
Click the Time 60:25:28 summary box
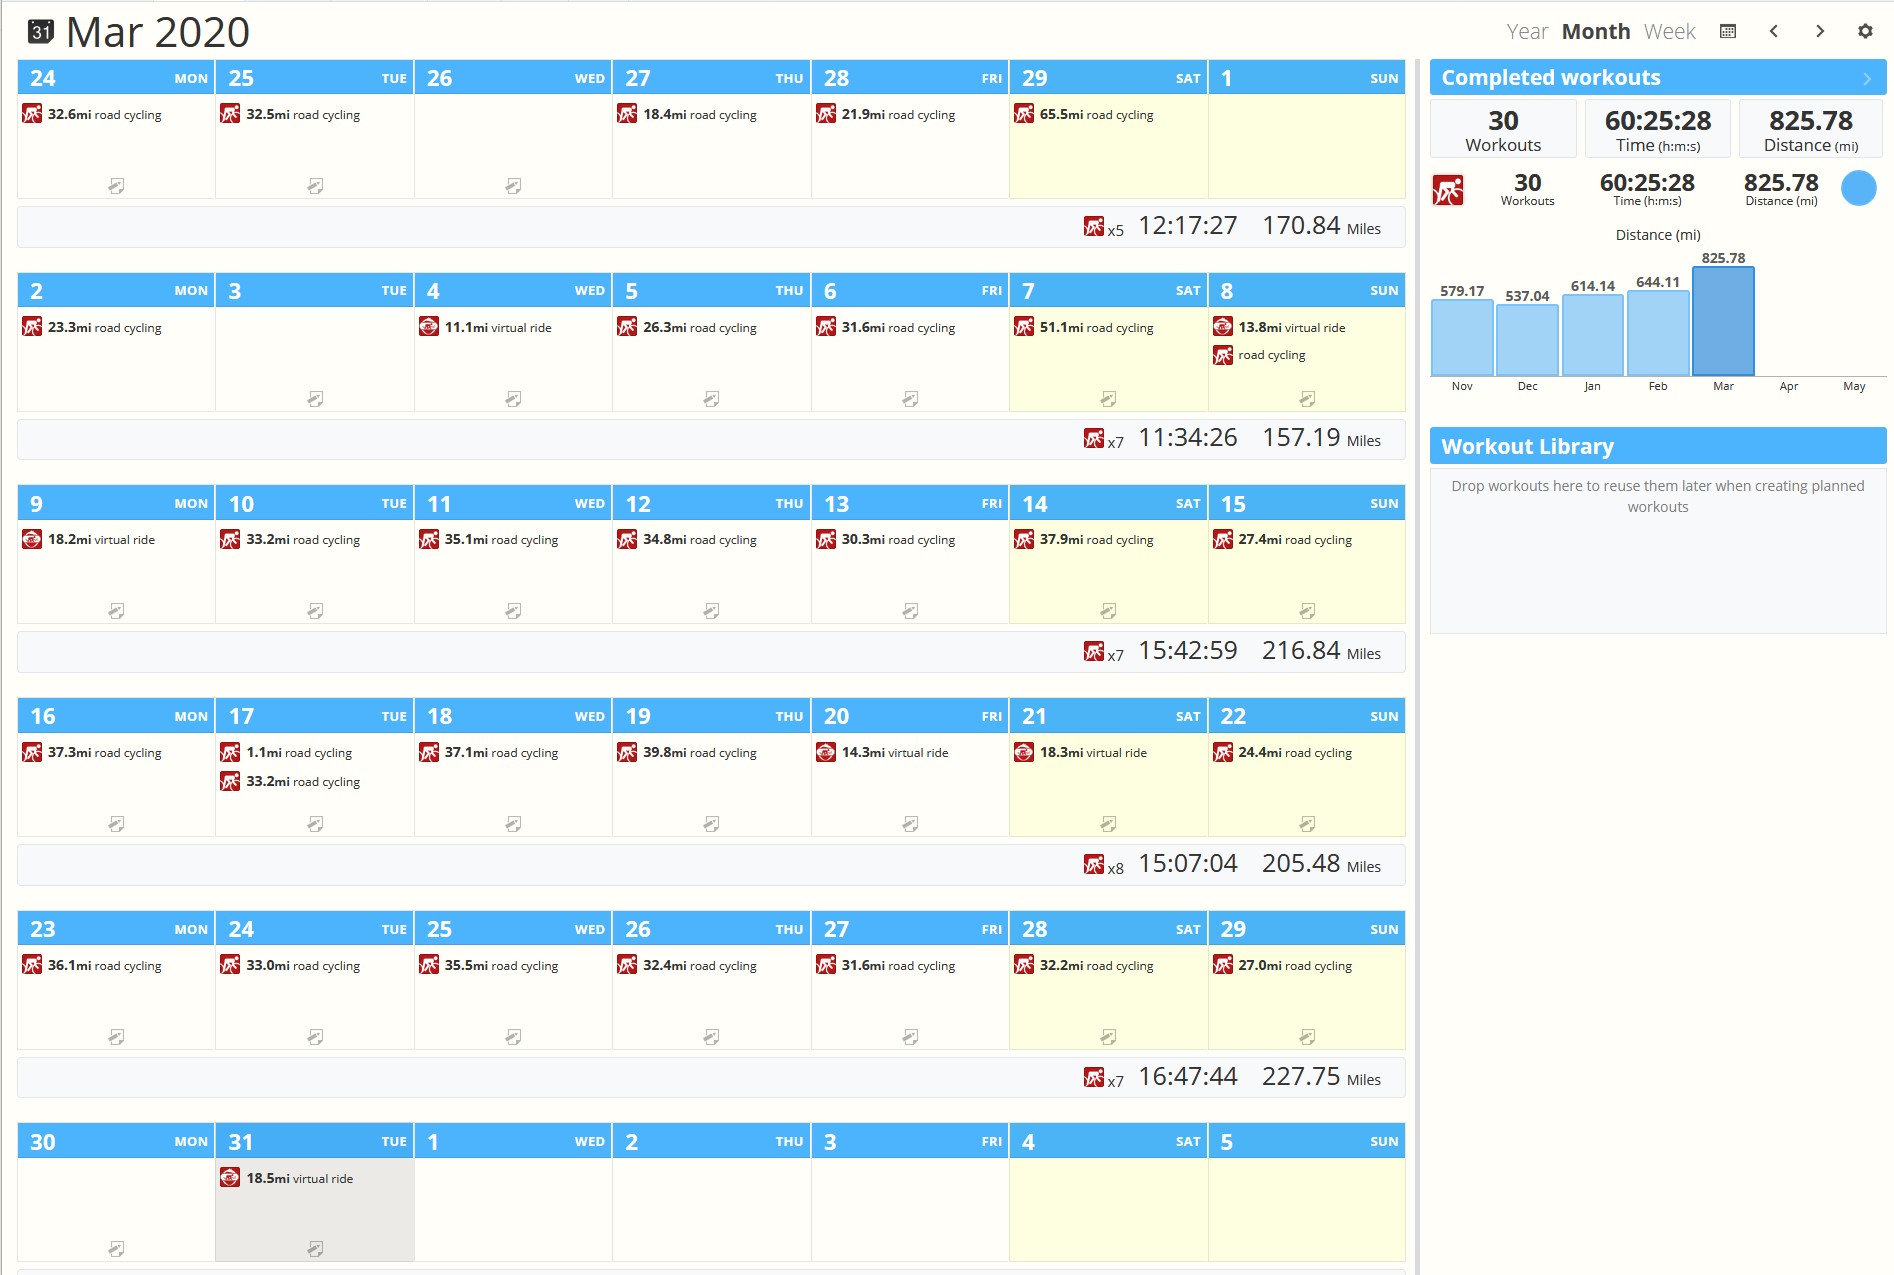click(1658, 129)
